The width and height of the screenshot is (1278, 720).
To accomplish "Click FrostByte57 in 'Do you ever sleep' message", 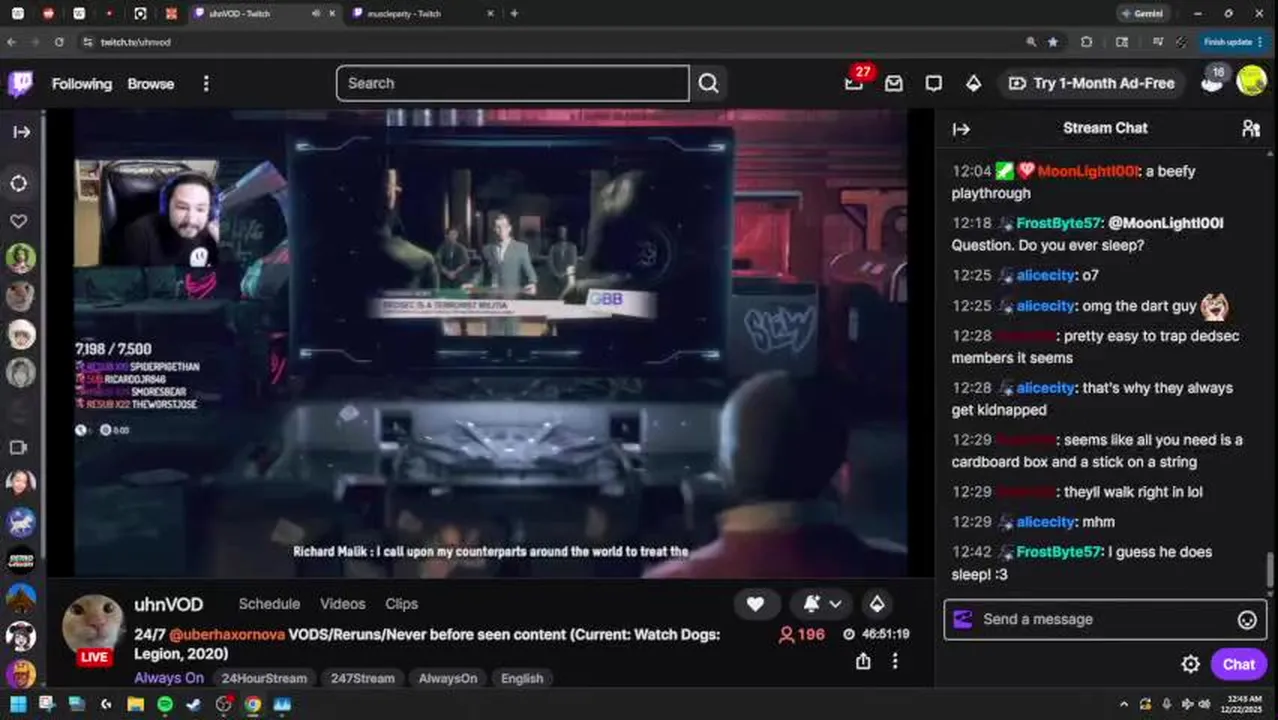I will point(1056,223).
